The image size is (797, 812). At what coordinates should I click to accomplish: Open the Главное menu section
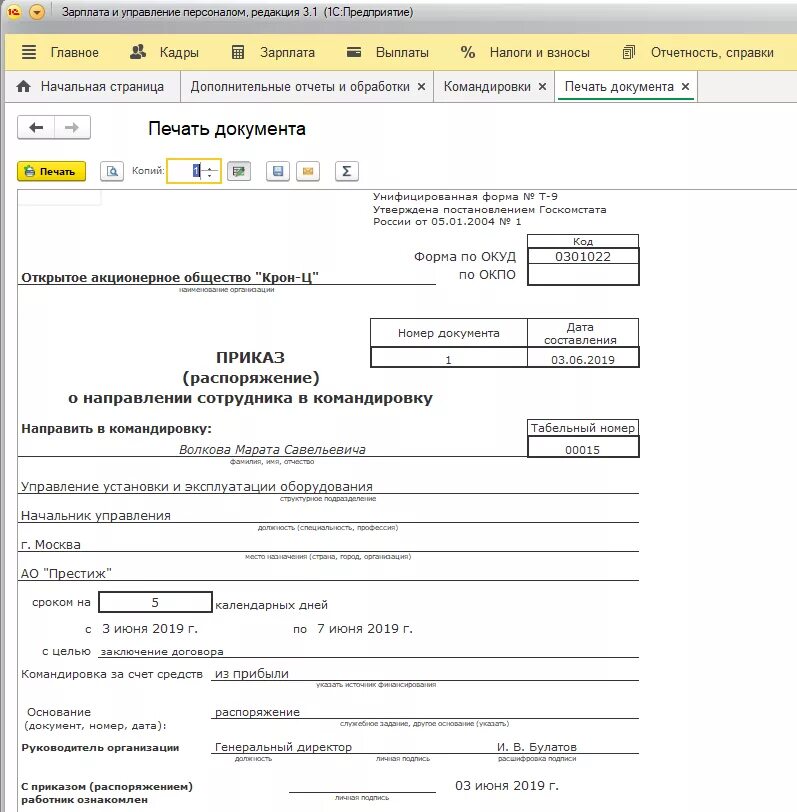point(75,52)
